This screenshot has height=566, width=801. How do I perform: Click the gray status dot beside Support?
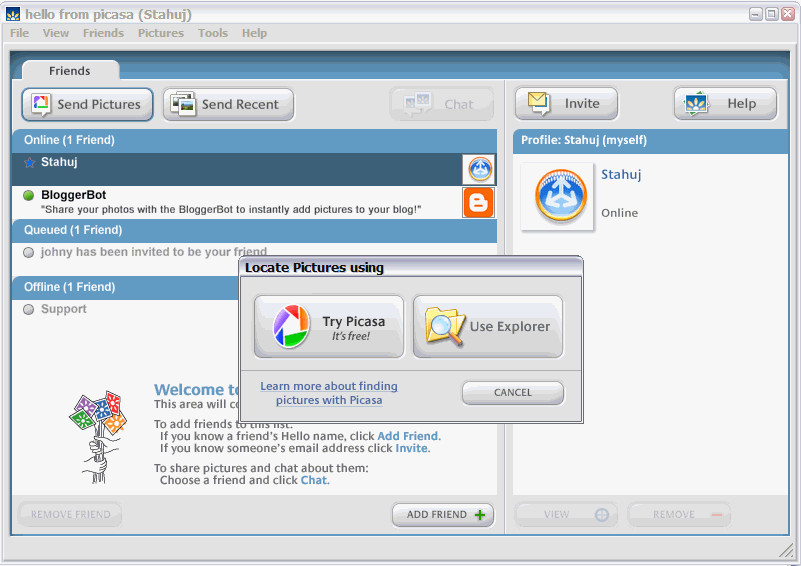pos(29,310)
